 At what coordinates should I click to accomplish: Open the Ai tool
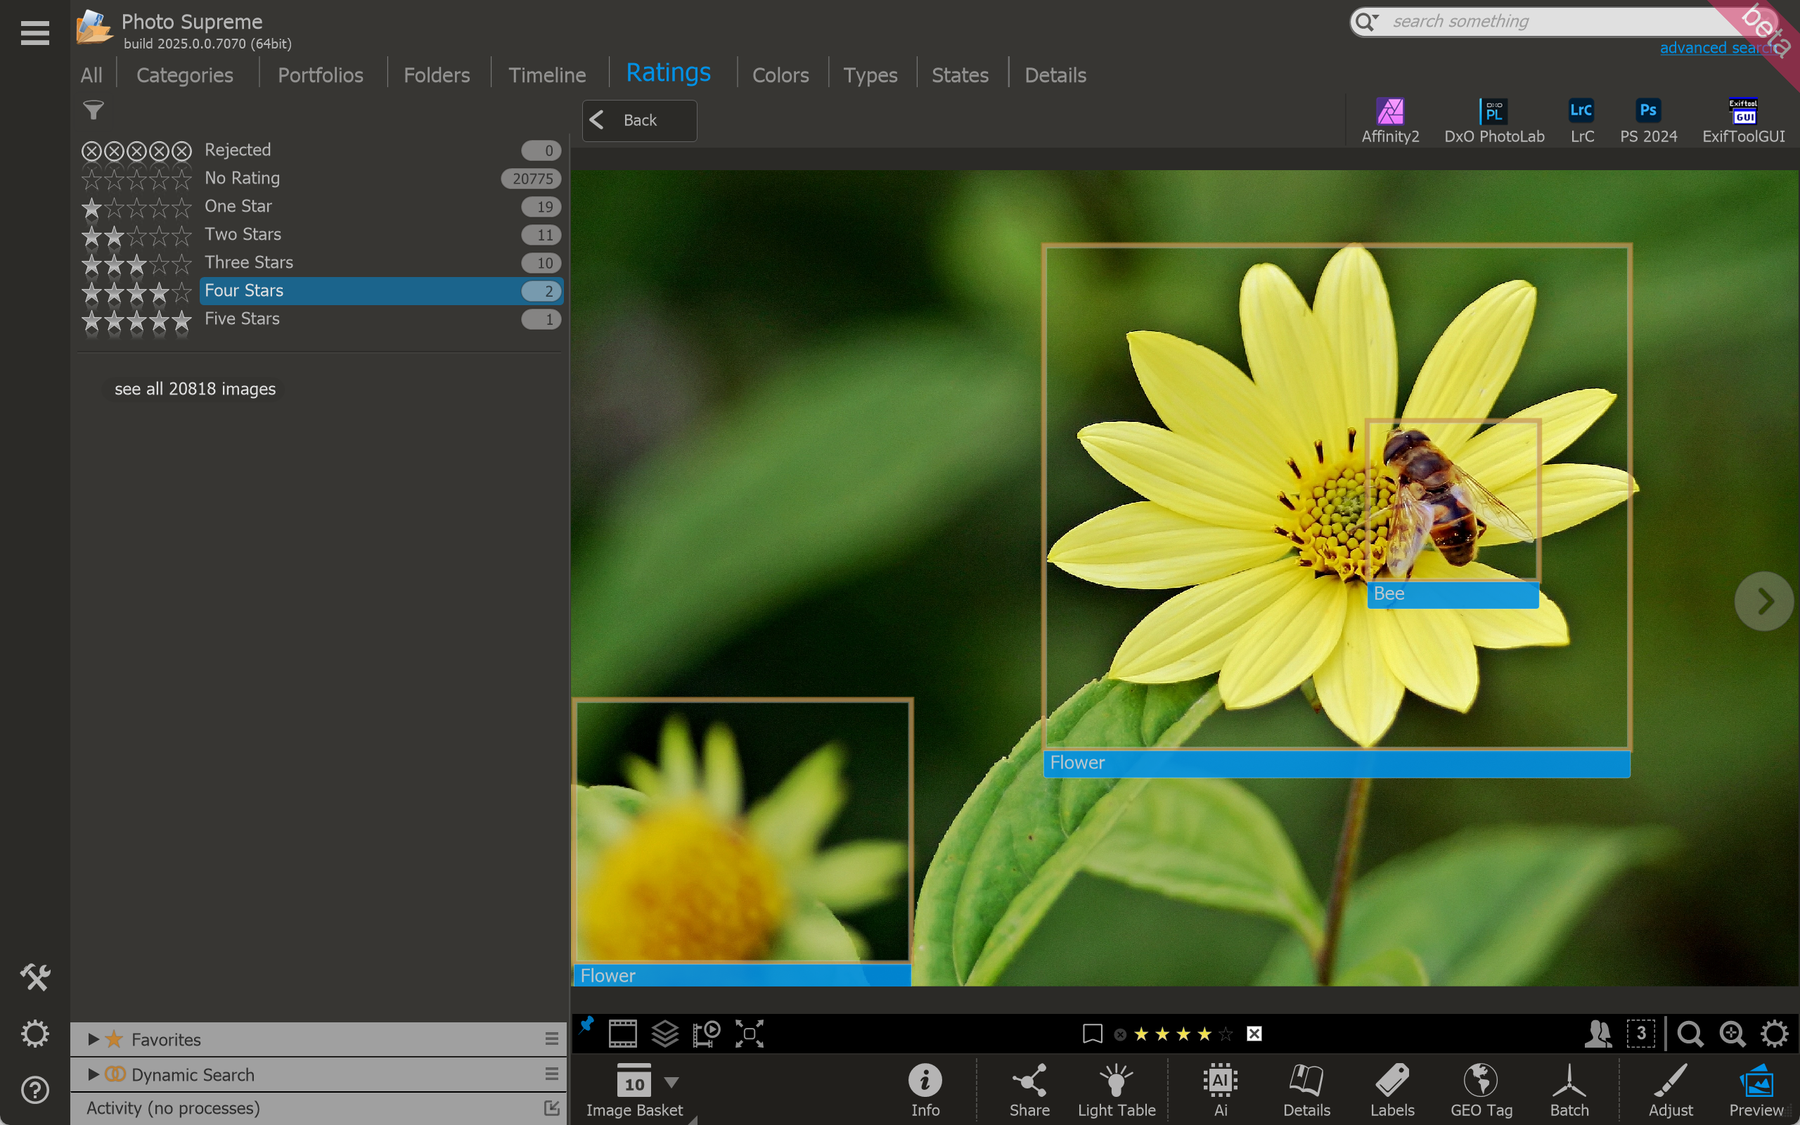(1220, 1090)
